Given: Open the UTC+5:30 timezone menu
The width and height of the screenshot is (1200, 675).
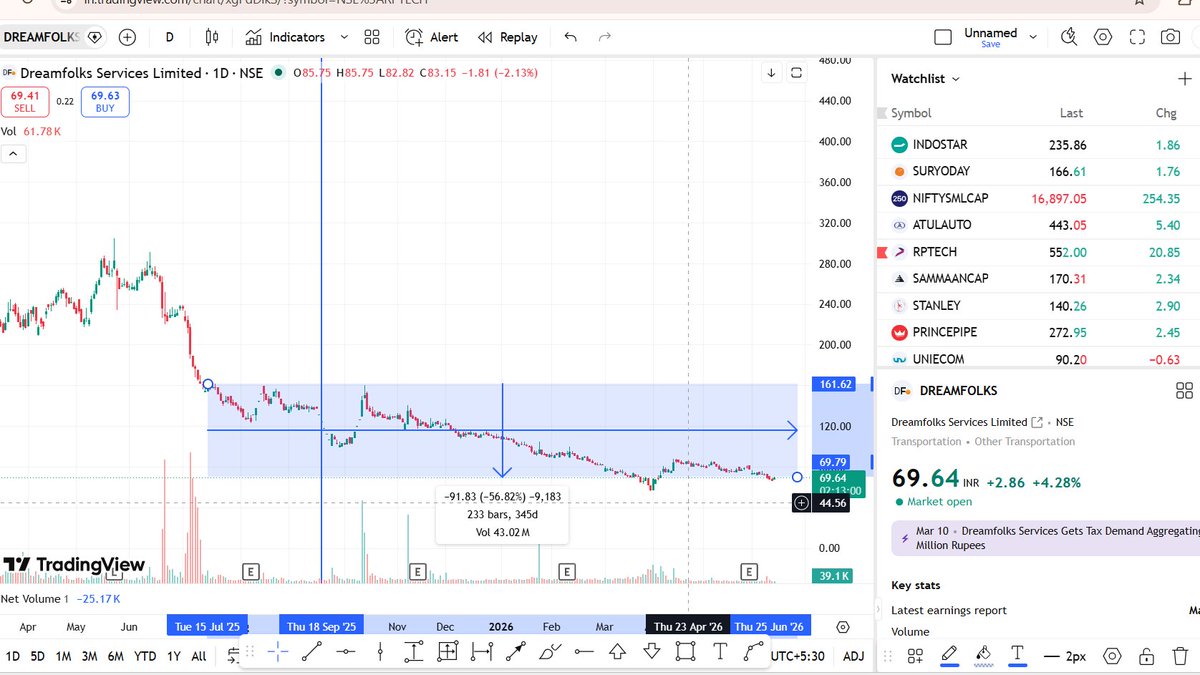Looking at the screenshot, I should (797, 656).
